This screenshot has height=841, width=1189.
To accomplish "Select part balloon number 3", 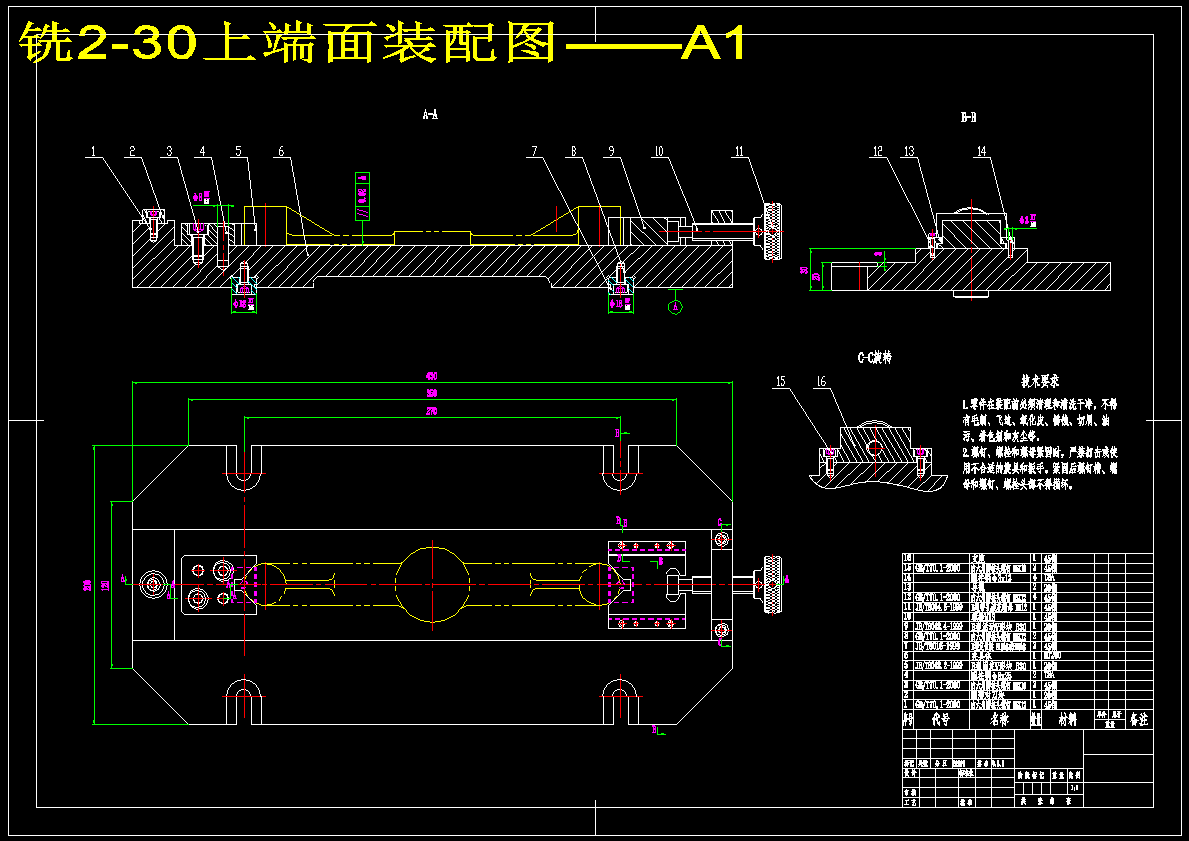I will [x=169, y=152].
